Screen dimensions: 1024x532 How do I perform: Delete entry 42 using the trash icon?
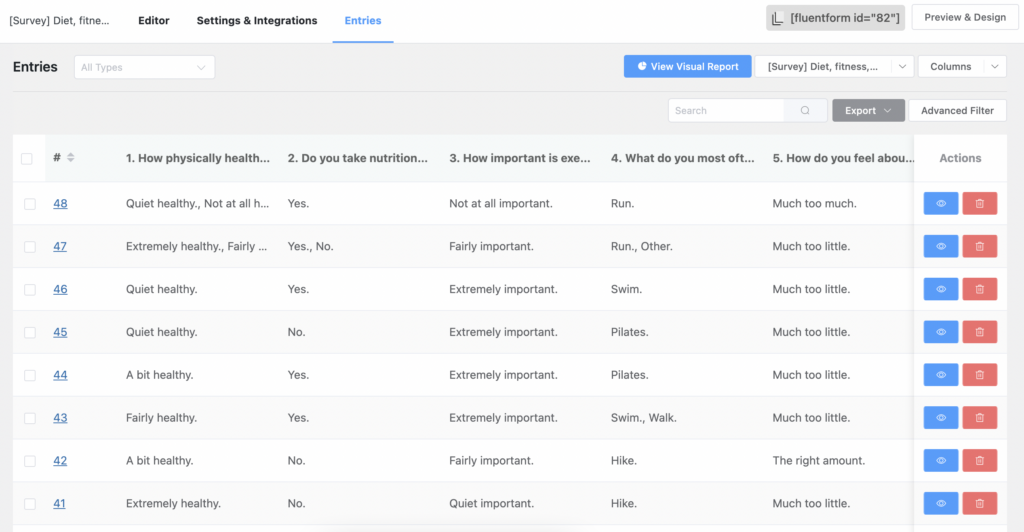click(x=979, y=461)
